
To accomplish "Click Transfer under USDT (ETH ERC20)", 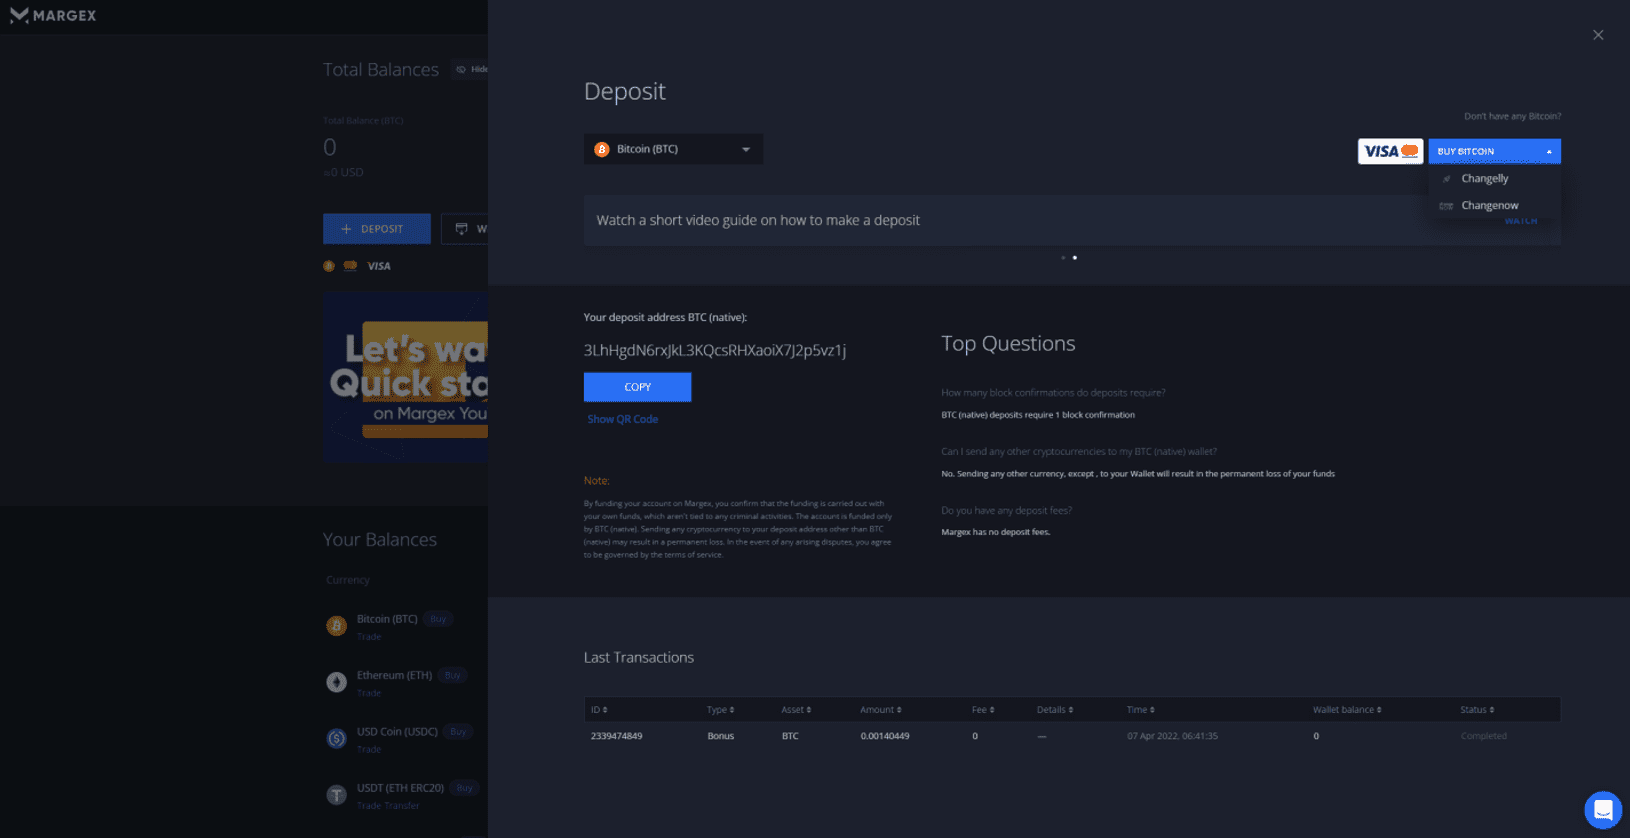I will pyautogui.click(x=402, y=806).
